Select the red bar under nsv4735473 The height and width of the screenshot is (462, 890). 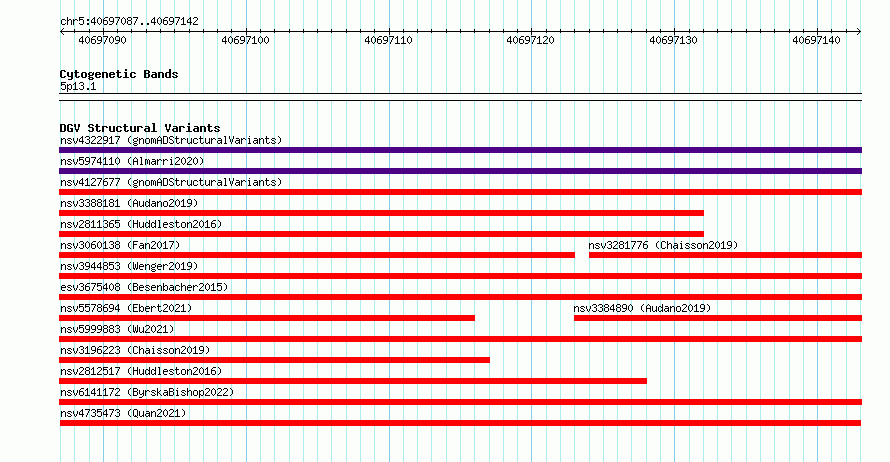pyautogui.click(x=460, y=423)
